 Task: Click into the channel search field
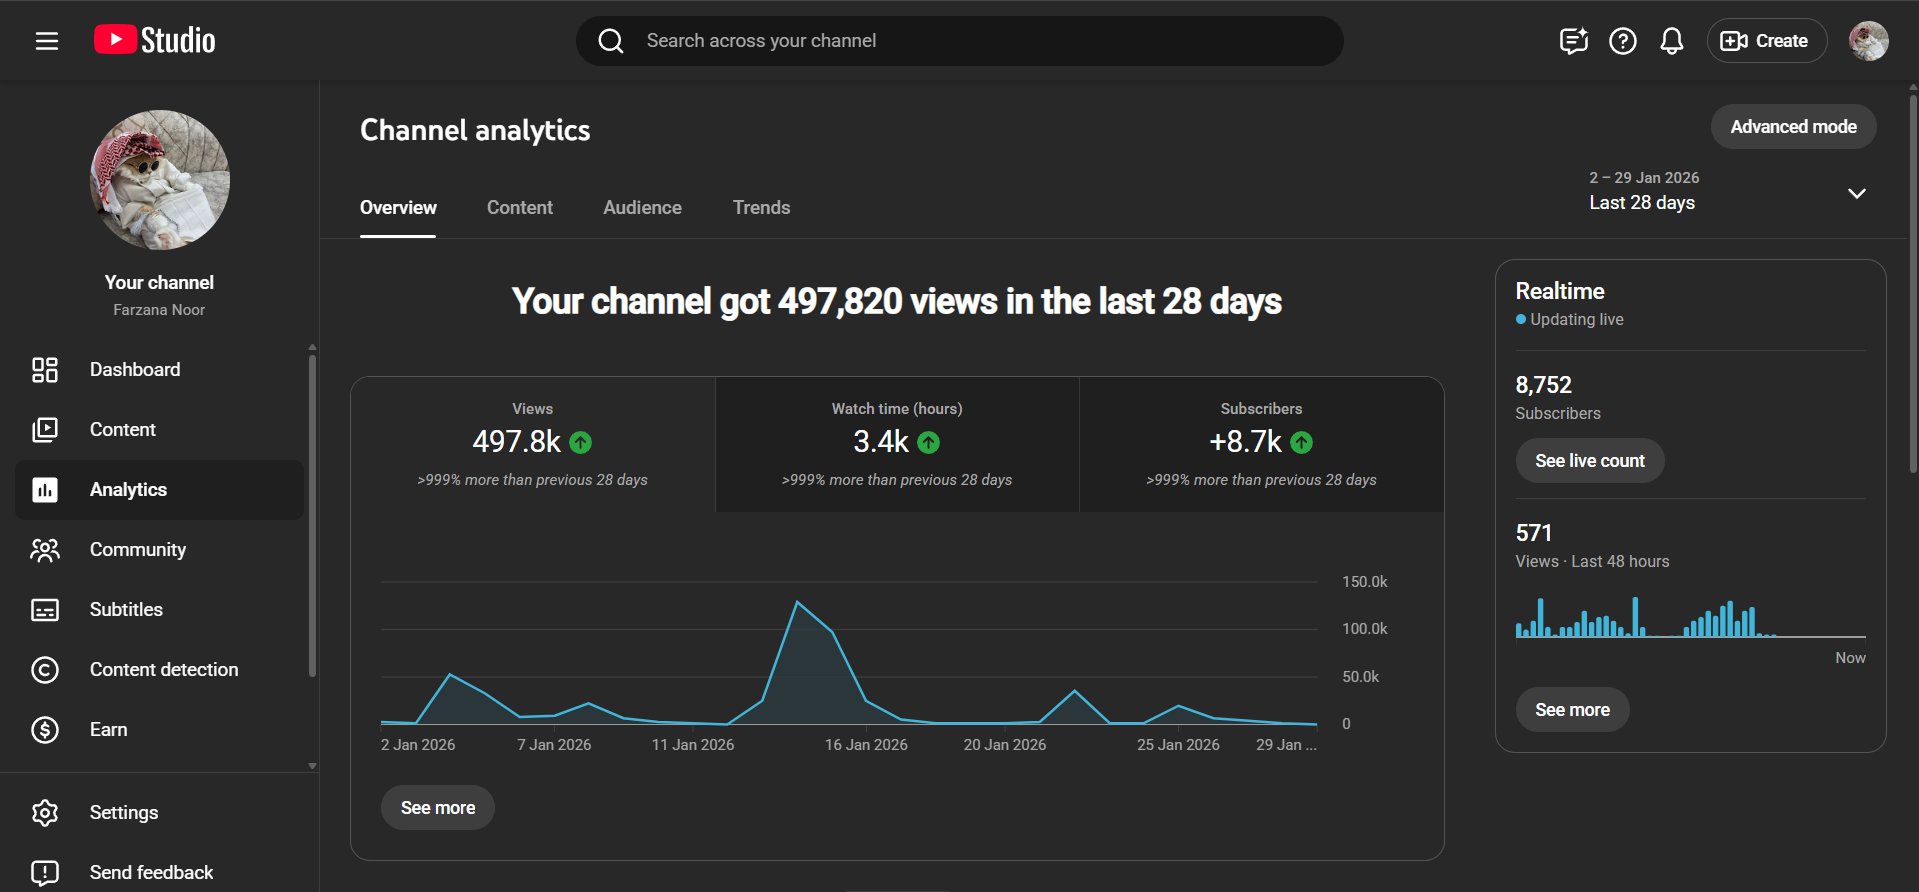click(x=960, y=41)
